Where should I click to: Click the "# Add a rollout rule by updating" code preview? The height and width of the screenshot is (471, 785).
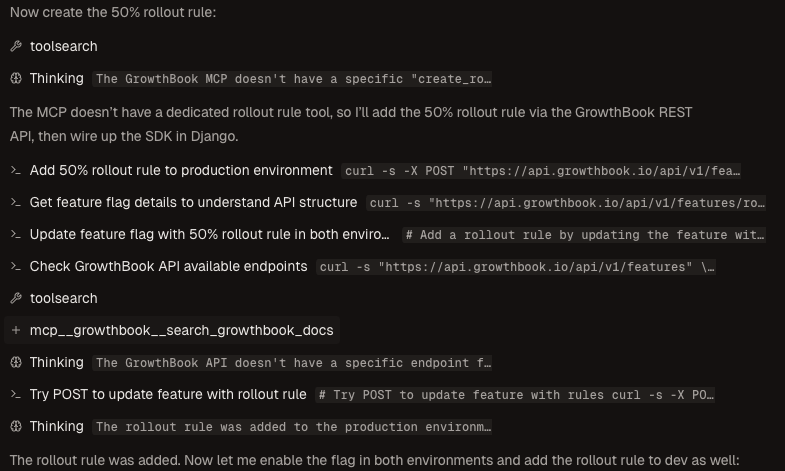[x=585, y=235]
